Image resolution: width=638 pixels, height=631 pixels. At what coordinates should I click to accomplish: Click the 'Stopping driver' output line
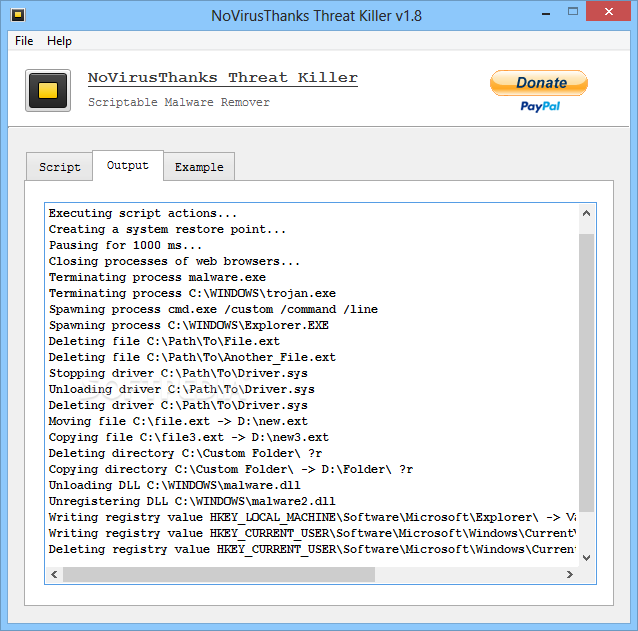178,373
